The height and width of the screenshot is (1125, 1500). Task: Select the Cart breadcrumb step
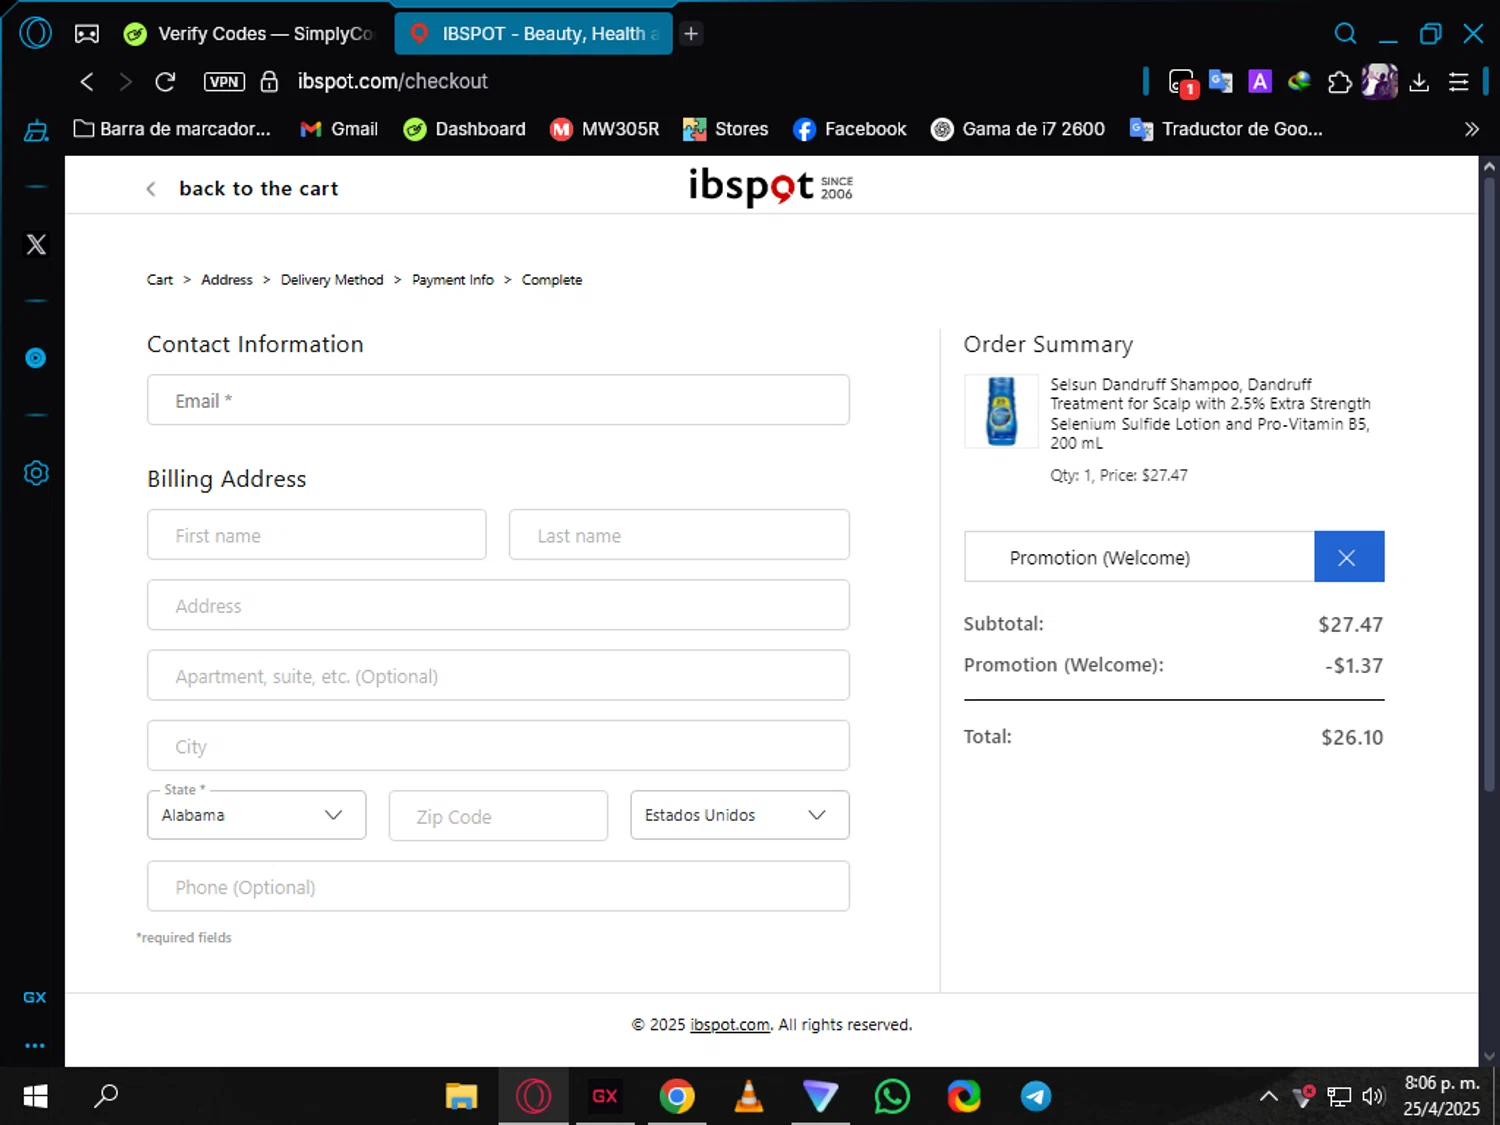pos(160,280)
